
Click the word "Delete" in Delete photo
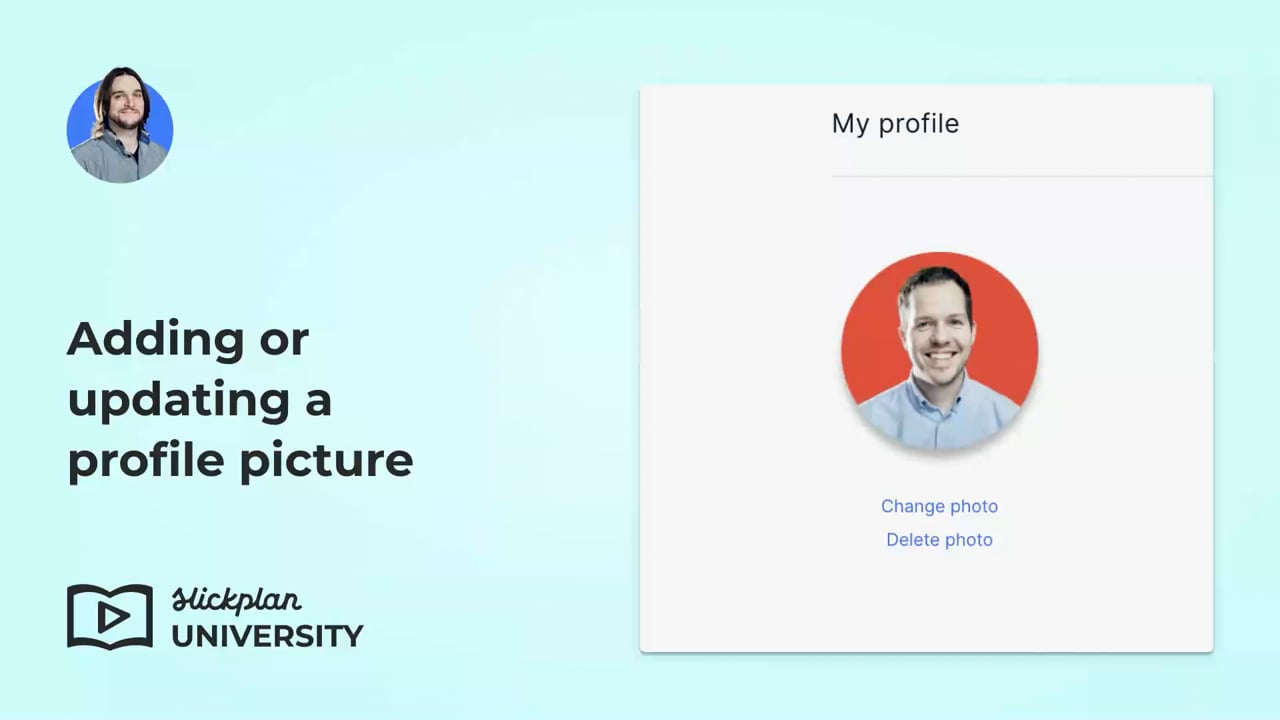tap(912, 540)
